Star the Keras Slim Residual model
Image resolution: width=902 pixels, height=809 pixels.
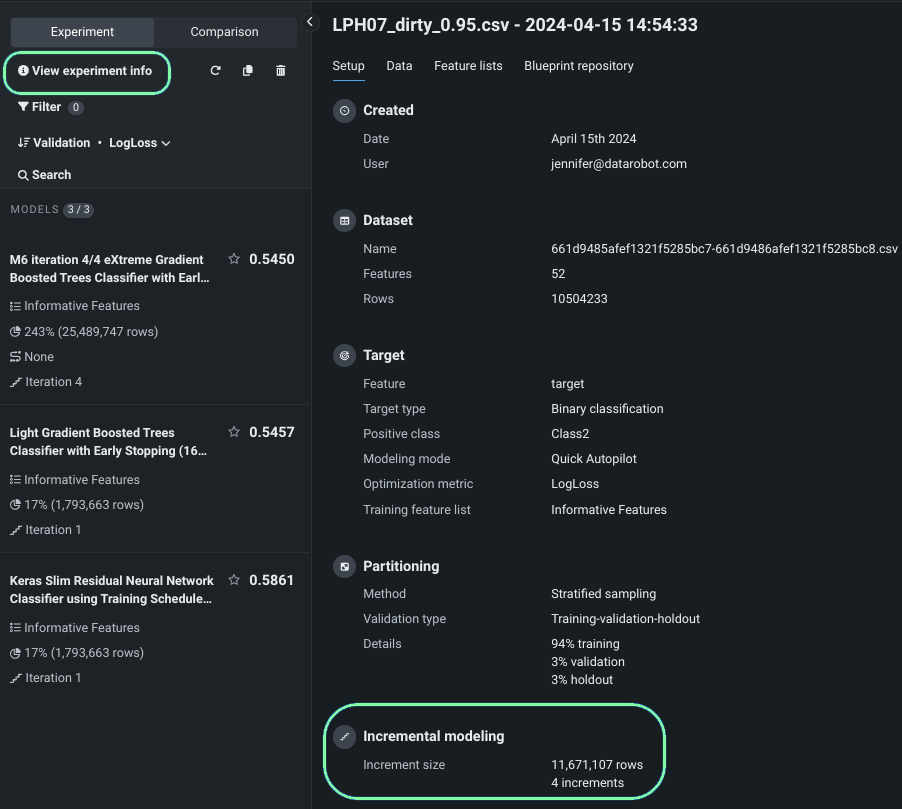[x=234, y=580]
